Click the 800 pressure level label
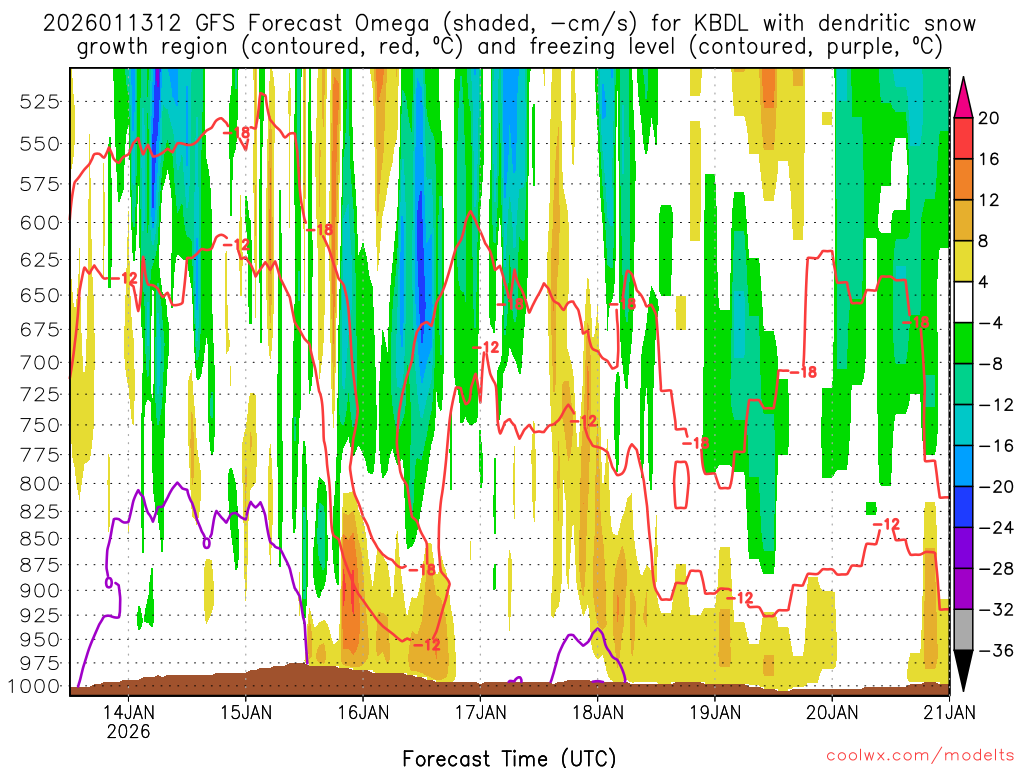This screenshot has height=768, width=1024. (x=39, y=484)
